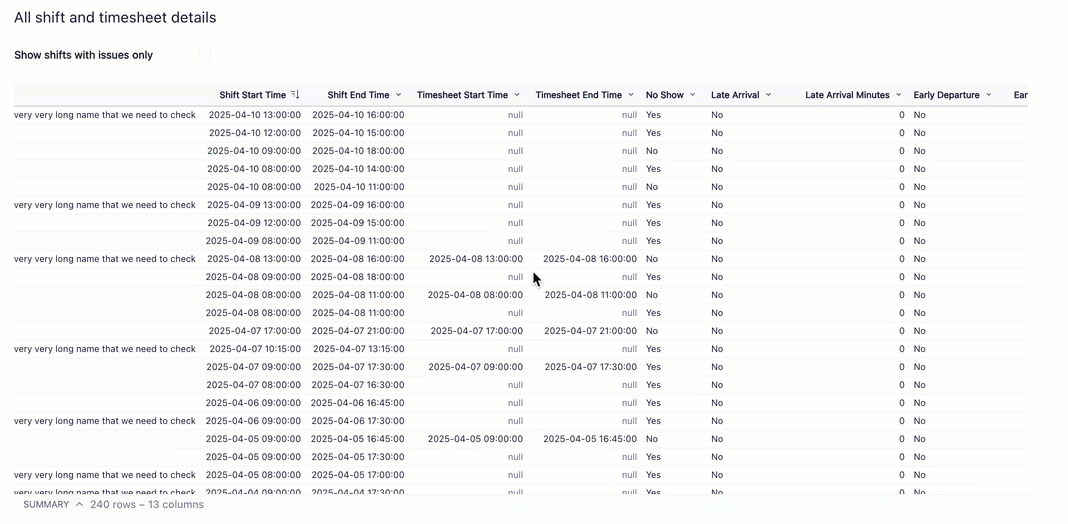The height and width of the screenshot is (524, 1068).
Task: Open Timesheet Start Time column menu arrow
Action: point(517,95)
